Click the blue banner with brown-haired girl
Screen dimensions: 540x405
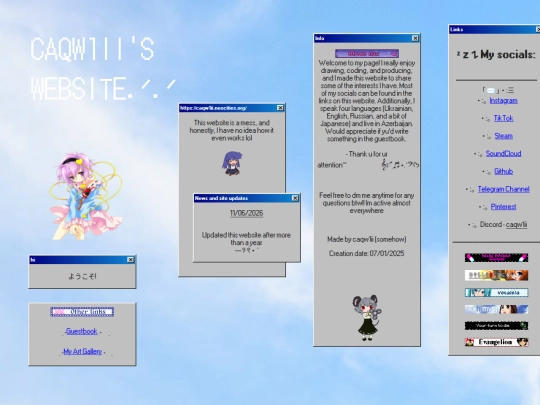(496, 309)
